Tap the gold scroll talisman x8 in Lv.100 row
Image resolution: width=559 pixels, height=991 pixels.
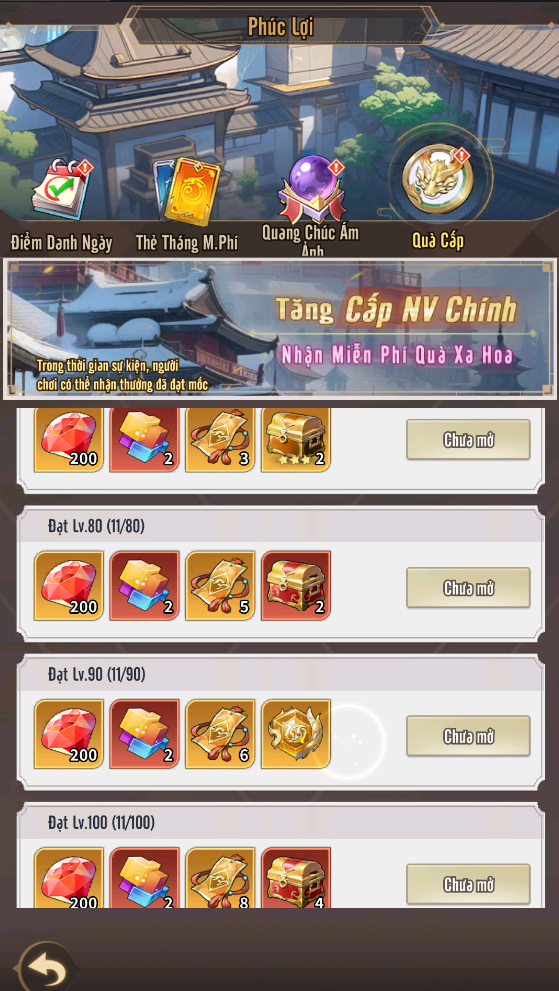coord(220,878)
